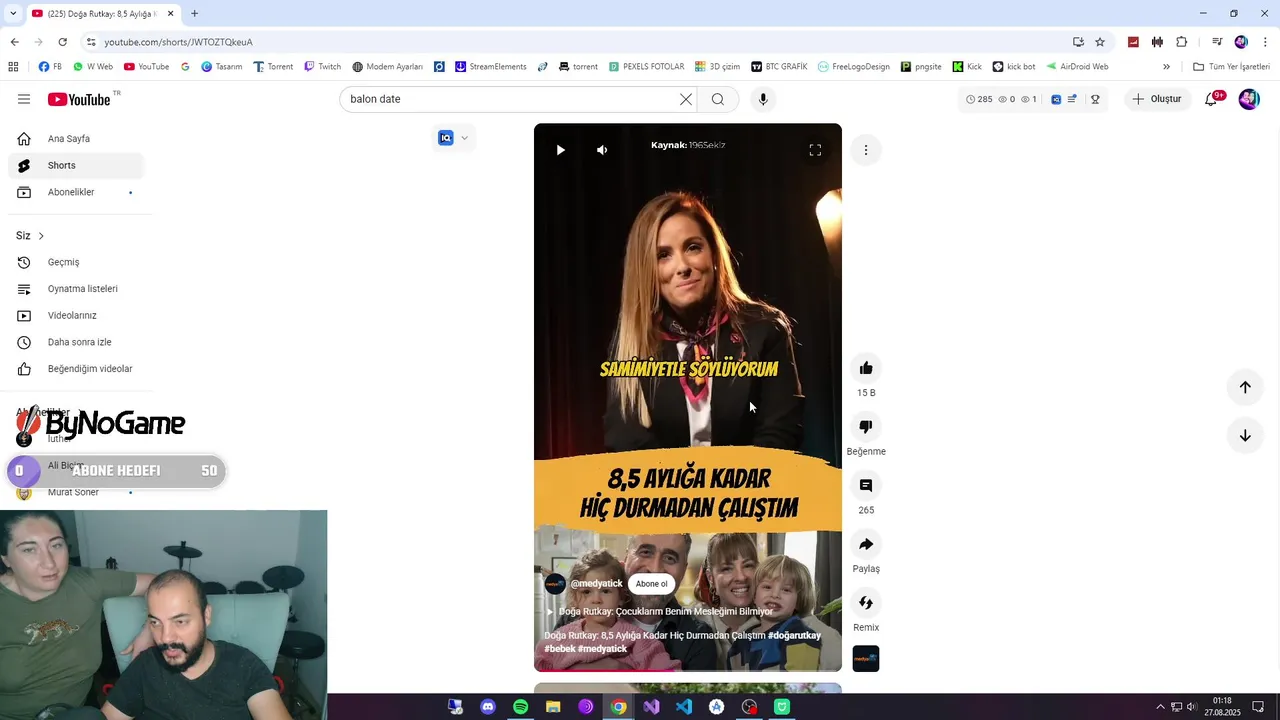The height and width of the screenshot is (720, 1280).
Task: Go to the YouTube home logo
Action: click(79, 99)
